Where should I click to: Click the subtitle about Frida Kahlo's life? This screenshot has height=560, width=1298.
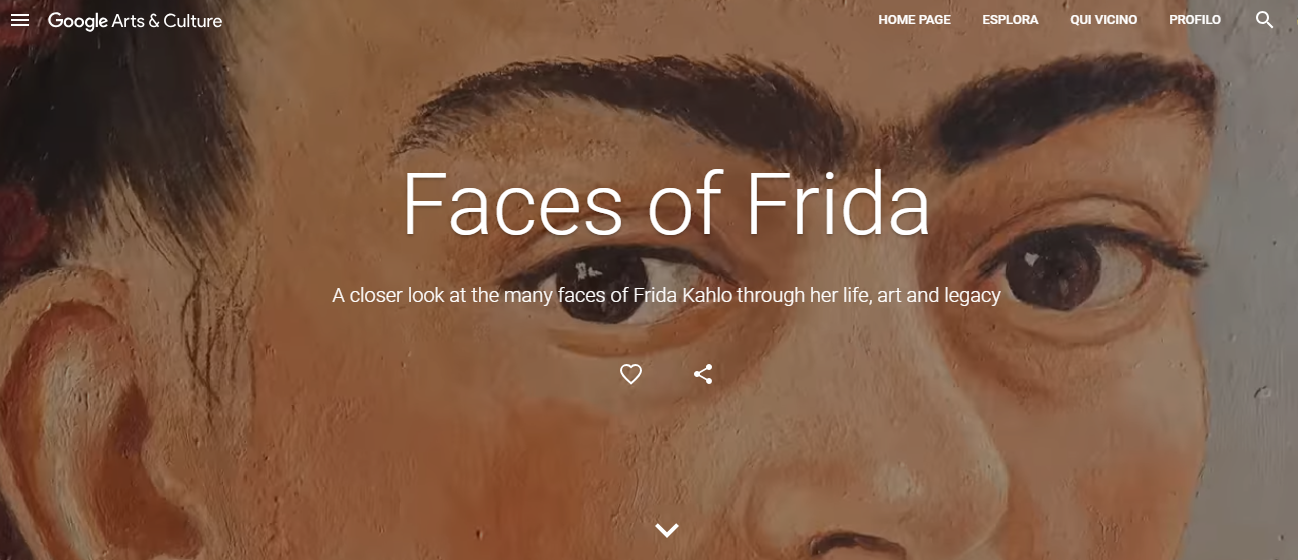(x=666, y=296)
